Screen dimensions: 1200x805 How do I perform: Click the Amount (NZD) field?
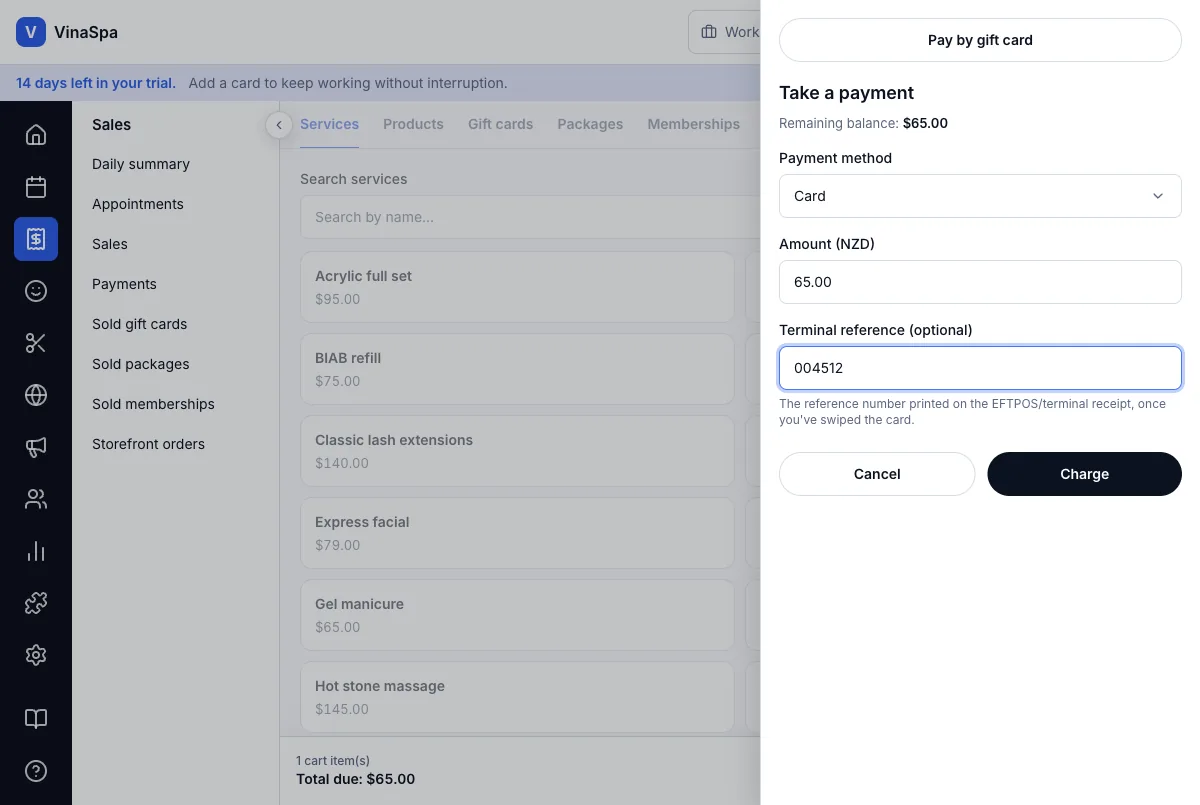980,282
